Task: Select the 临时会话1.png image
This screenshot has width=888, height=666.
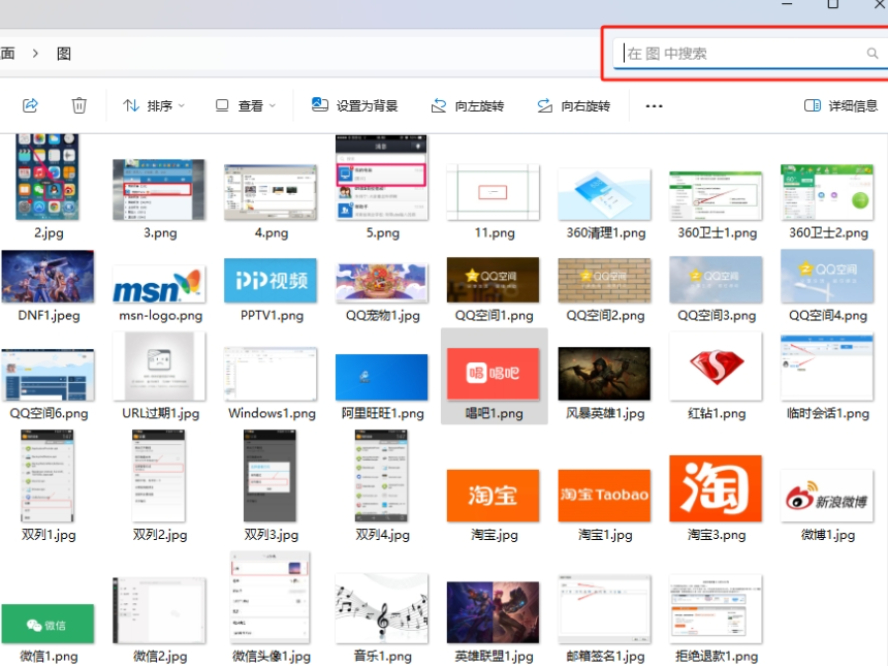Action: [x=827, y=367]
